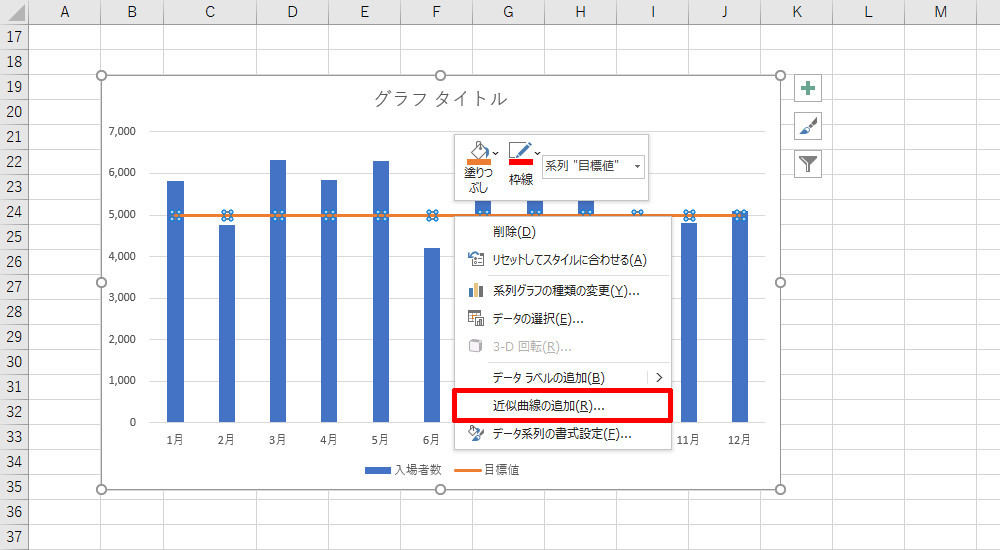
Task: Click the 塗りつぶし fill bucket icon
Action: click(x=478, y=153)
